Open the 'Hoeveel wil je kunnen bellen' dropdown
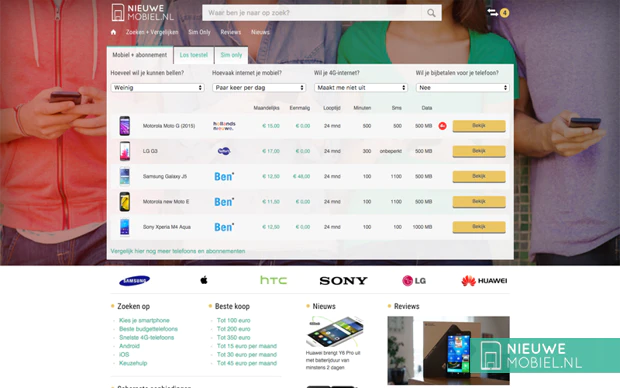Screen dimensions: 620x388 pos(157,87)
